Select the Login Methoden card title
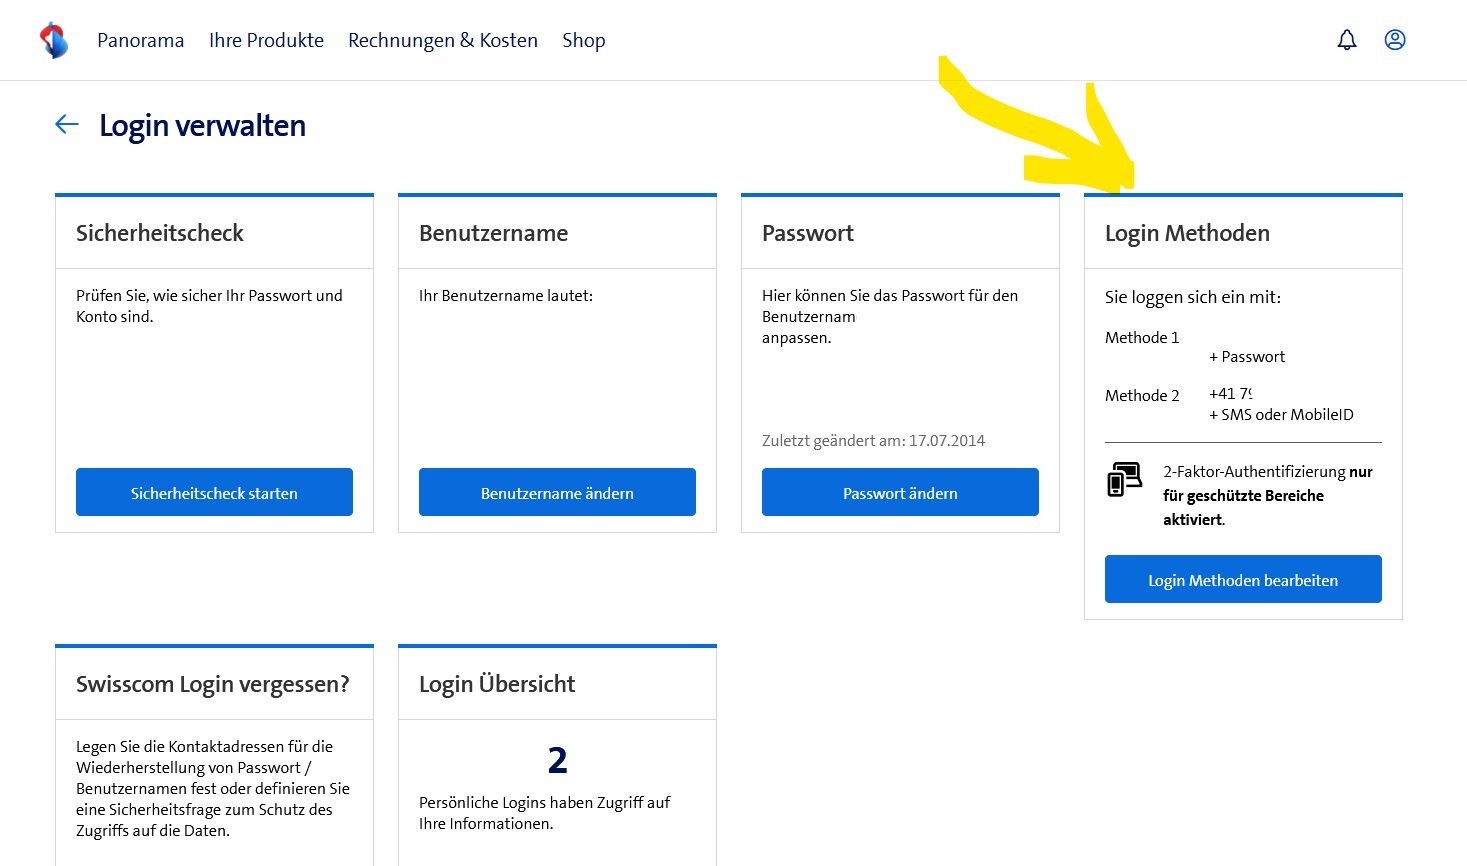Viewport: 1467px width, 866px height. tap(1187, 233)
